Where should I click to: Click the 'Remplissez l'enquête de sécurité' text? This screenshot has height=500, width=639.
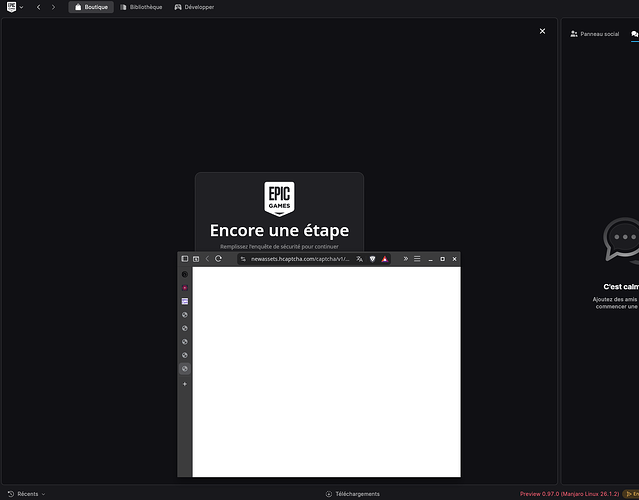(x=279, y=247)
